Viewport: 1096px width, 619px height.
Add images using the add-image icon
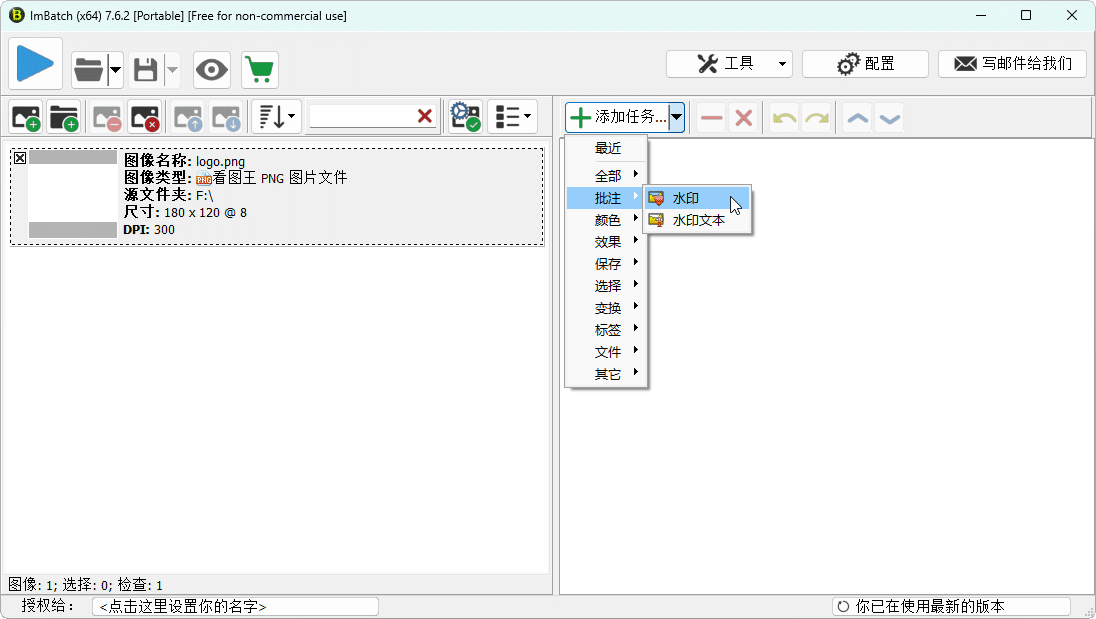[24, 116]
